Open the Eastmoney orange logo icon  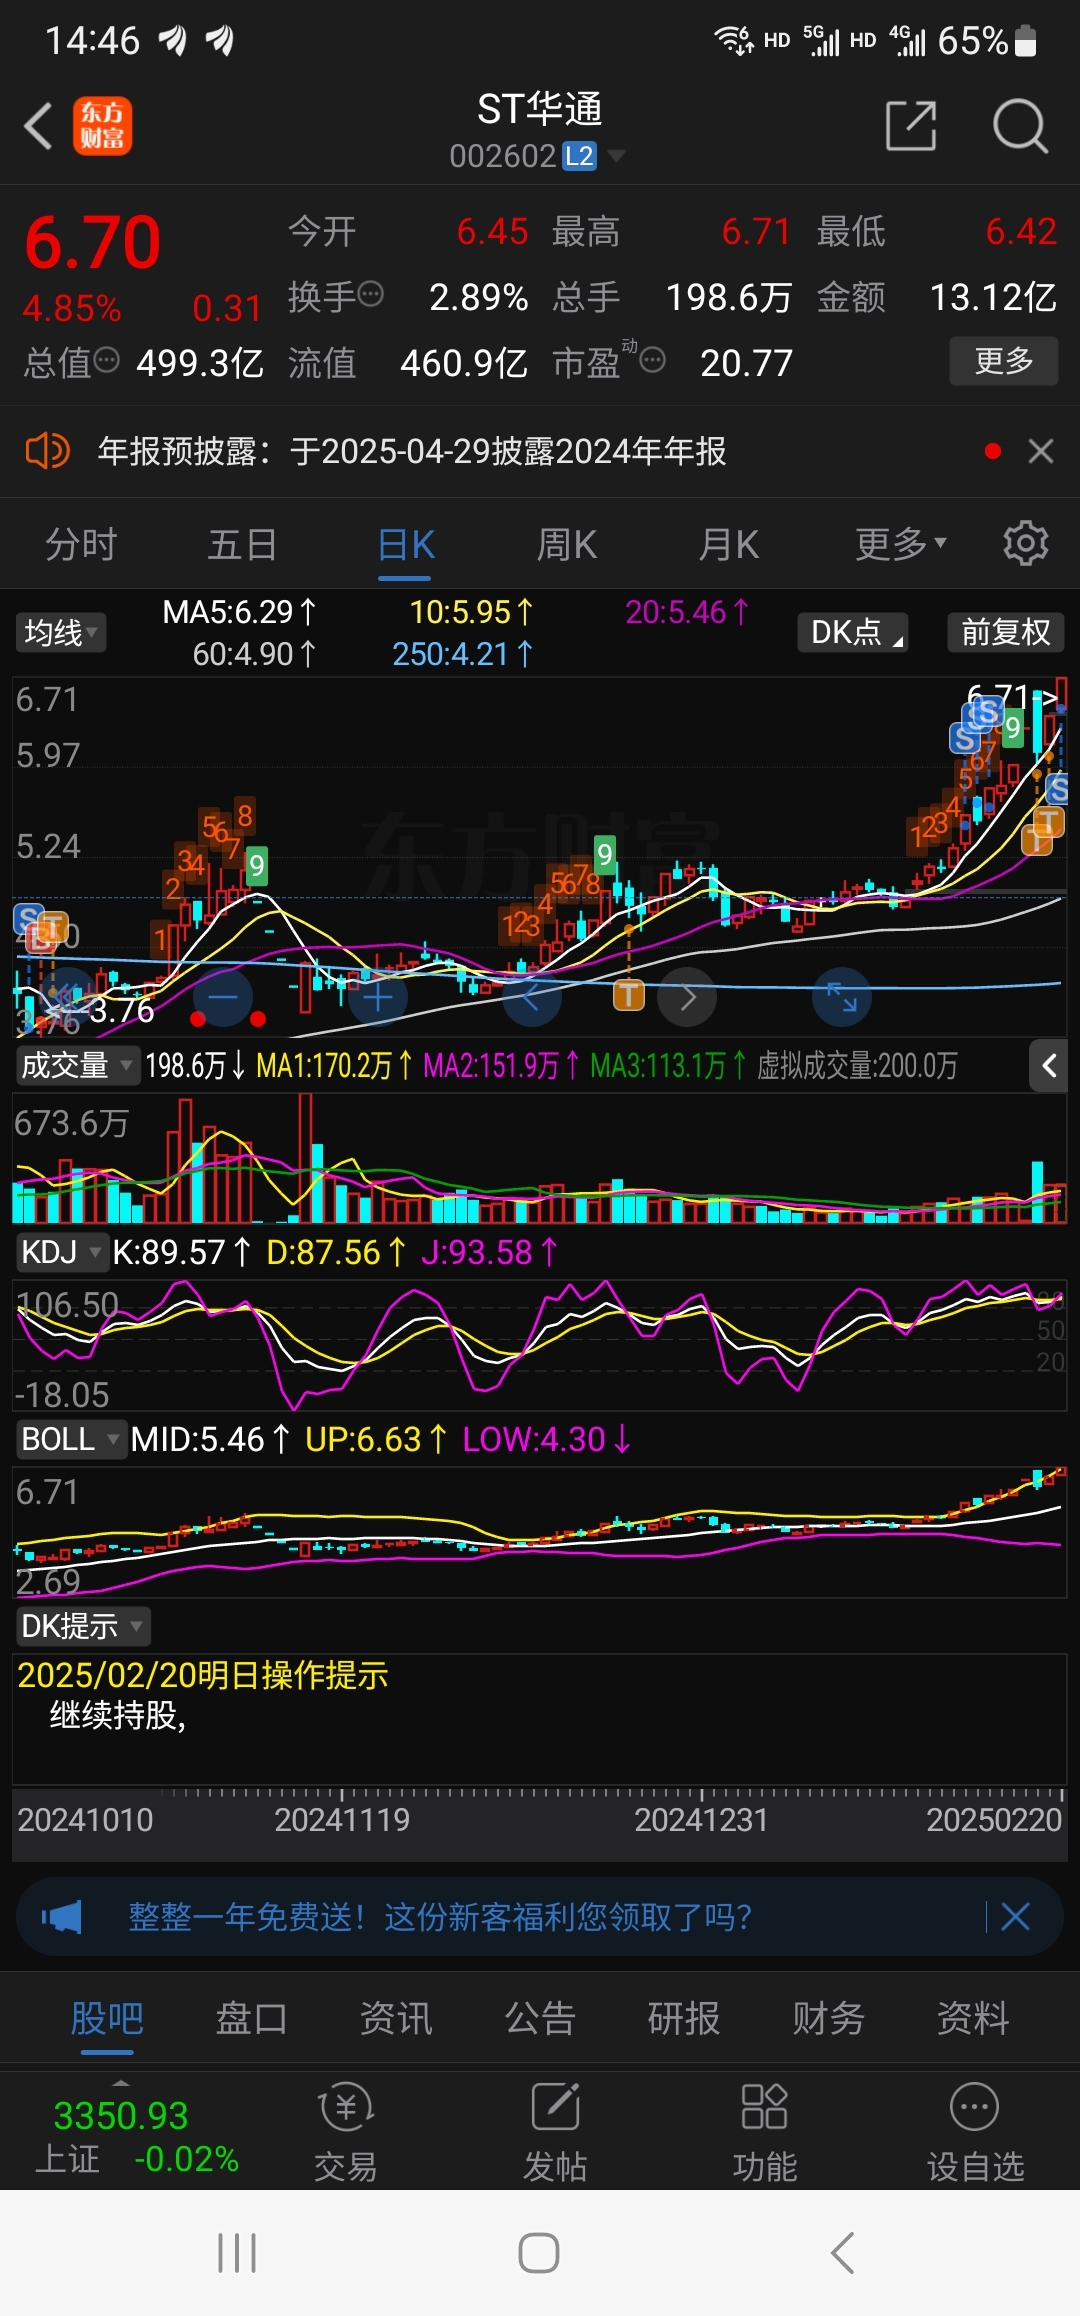(x=102, y=126)
